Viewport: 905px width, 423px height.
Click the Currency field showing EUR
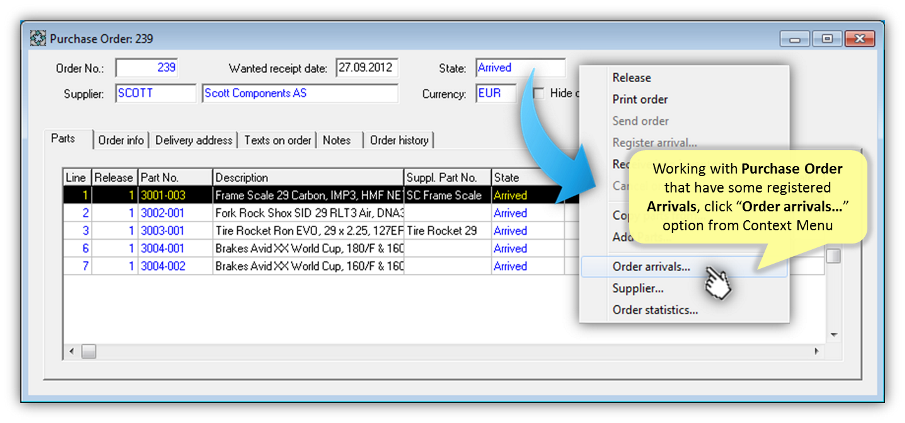pyautogui.click(x=495, y=93)
